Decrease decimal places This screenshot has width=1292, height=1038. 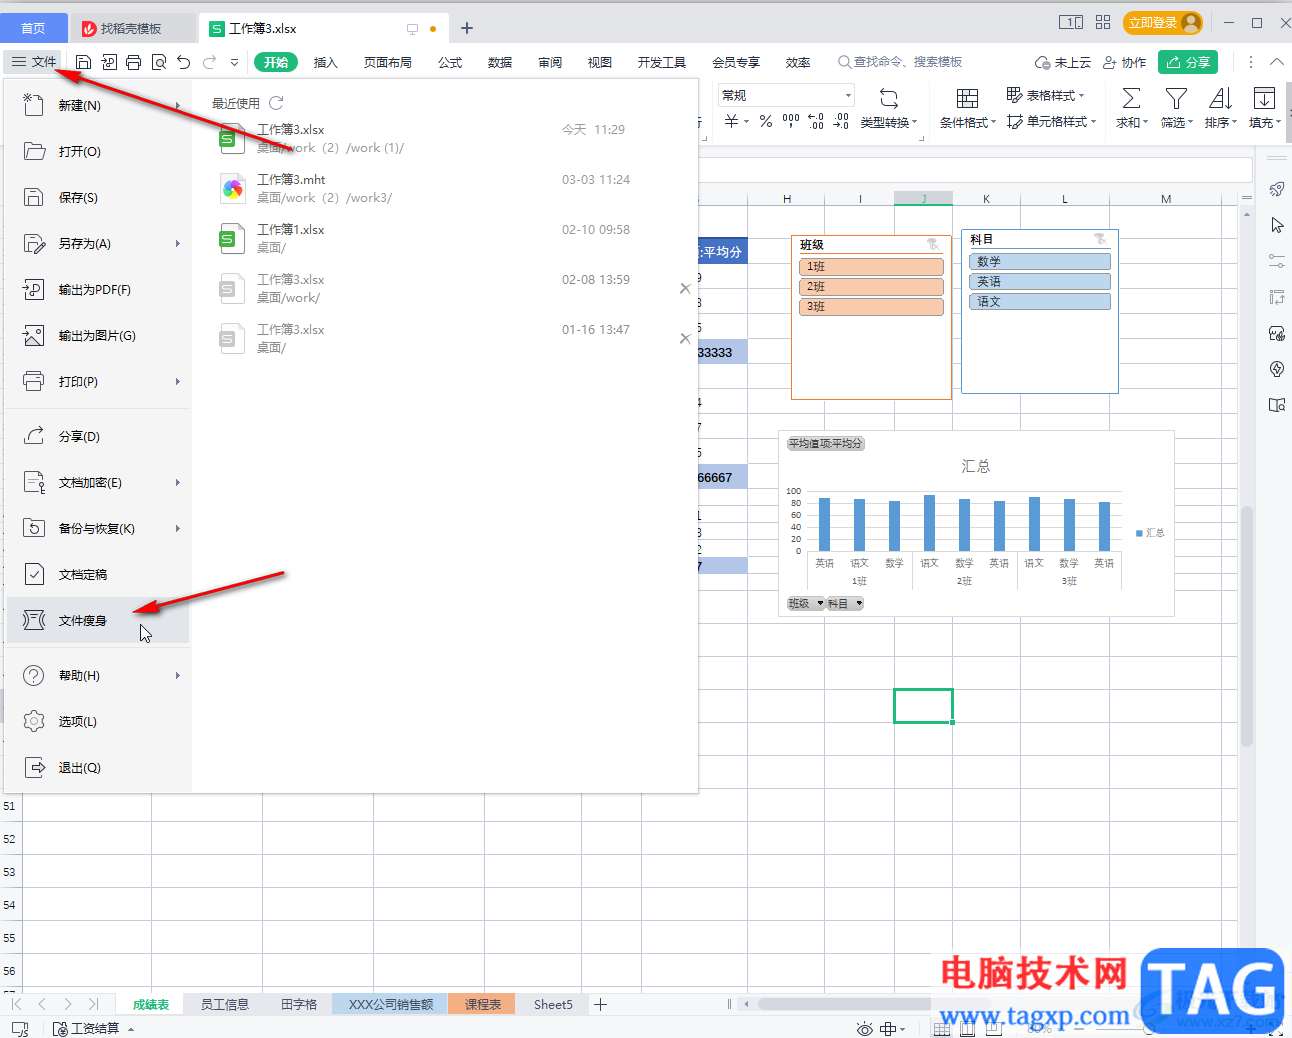(x=841, y=121)
